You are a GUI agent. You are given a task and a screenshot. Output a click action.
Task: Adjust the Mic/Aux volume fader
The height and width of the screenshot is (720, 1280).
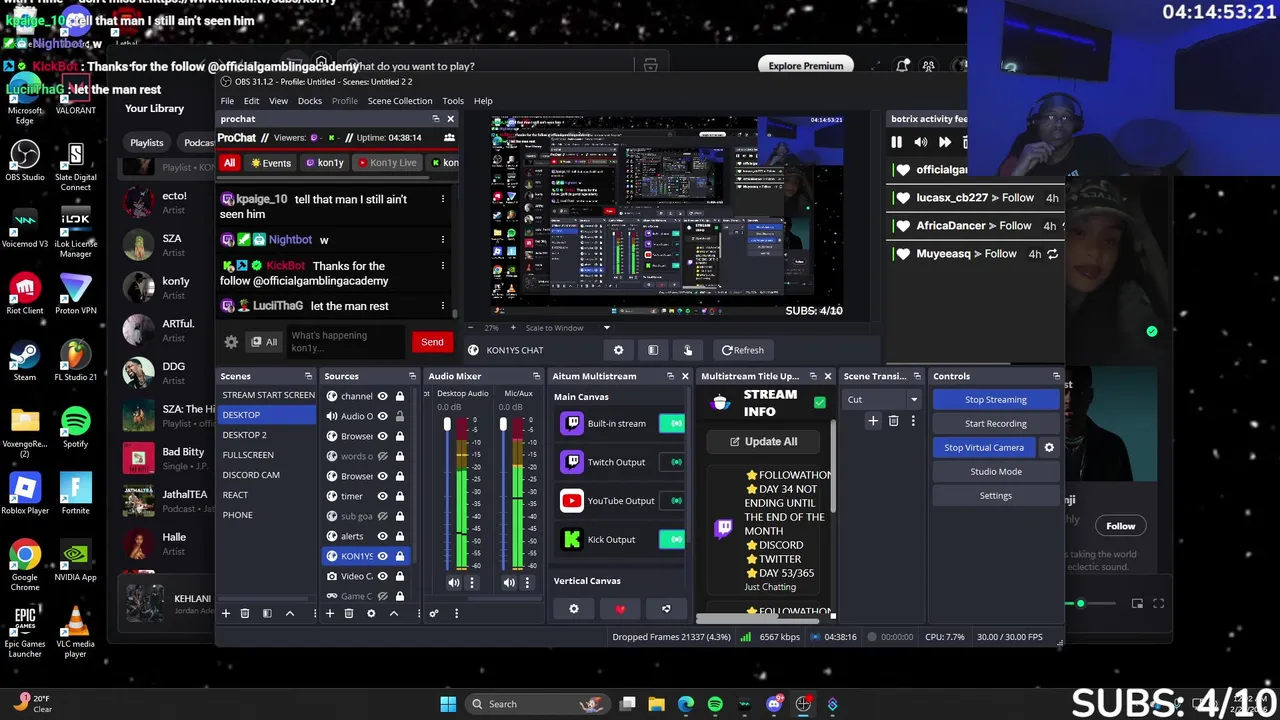503,424
